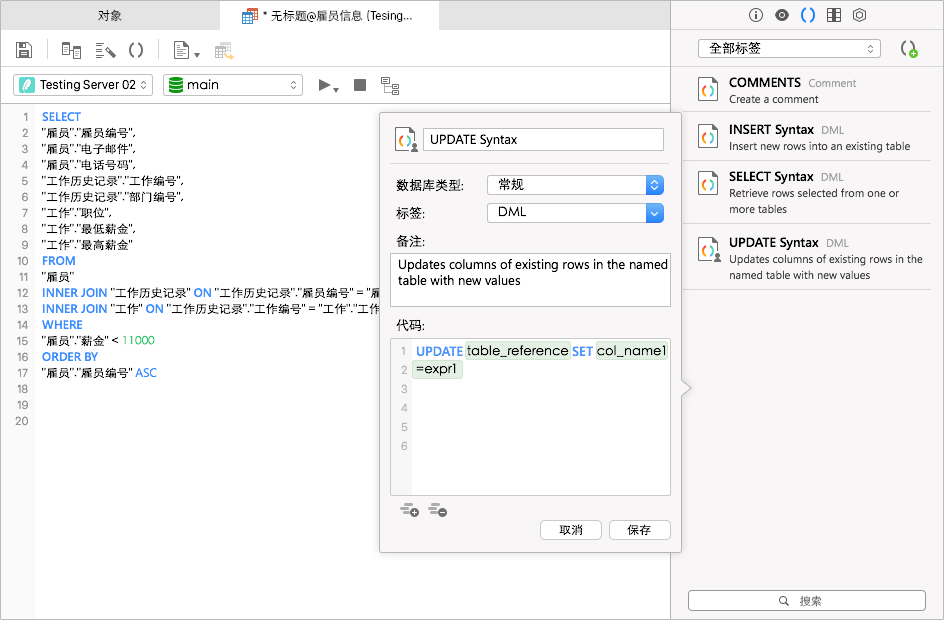The width and height of the screenshot is (944, 620).
Task: Select the COMMENTS snippet in the list
Action: (x=807, y=90)
